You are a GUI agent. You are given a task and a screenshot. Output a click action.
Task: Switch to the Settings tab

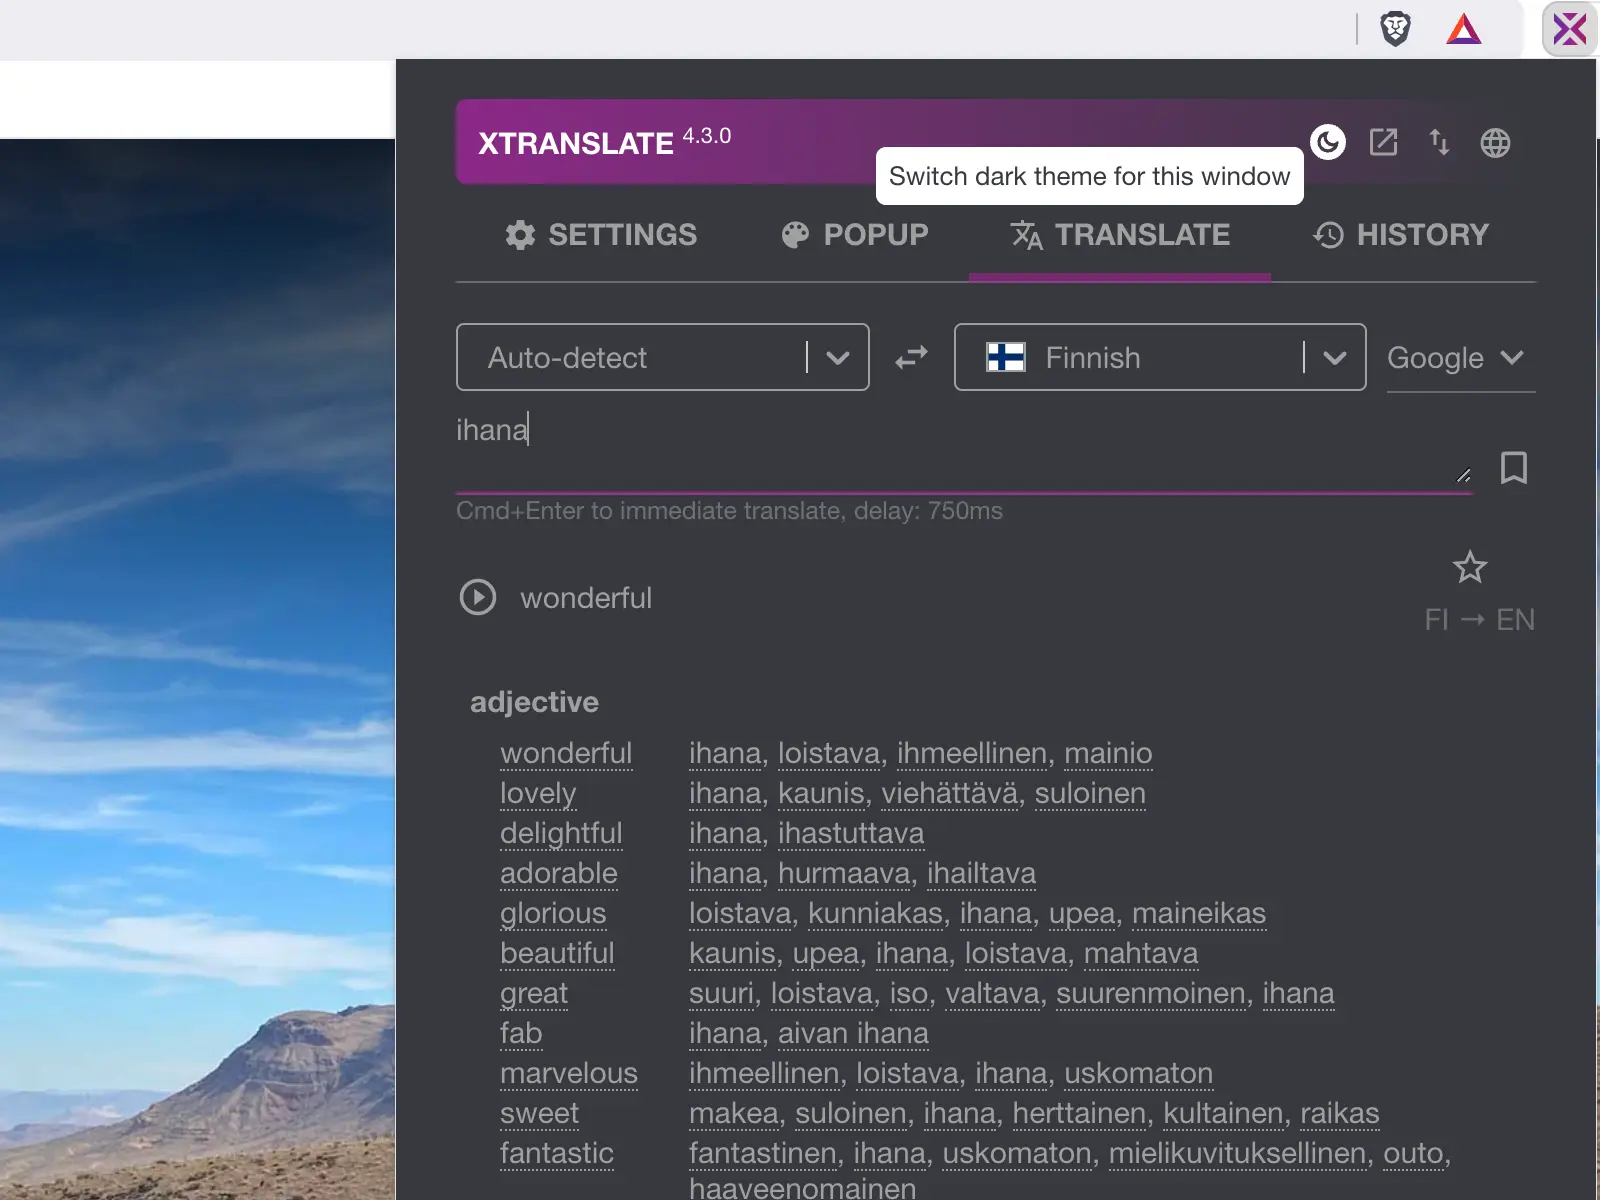pos(601,235)
